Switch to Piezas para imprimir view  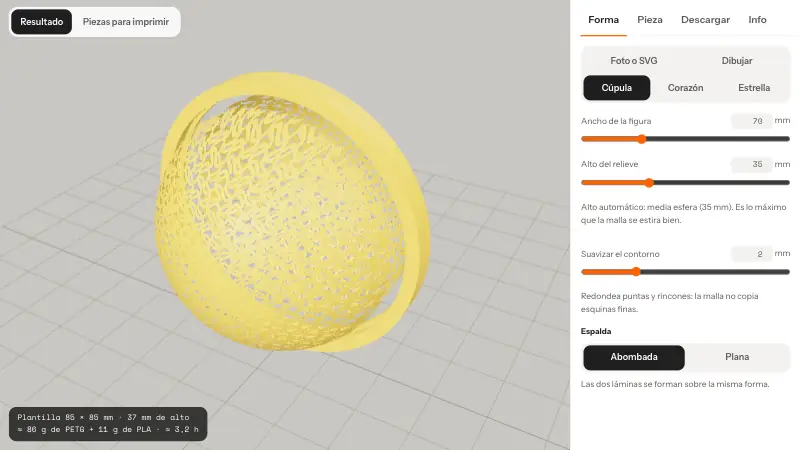click(126, 22)
